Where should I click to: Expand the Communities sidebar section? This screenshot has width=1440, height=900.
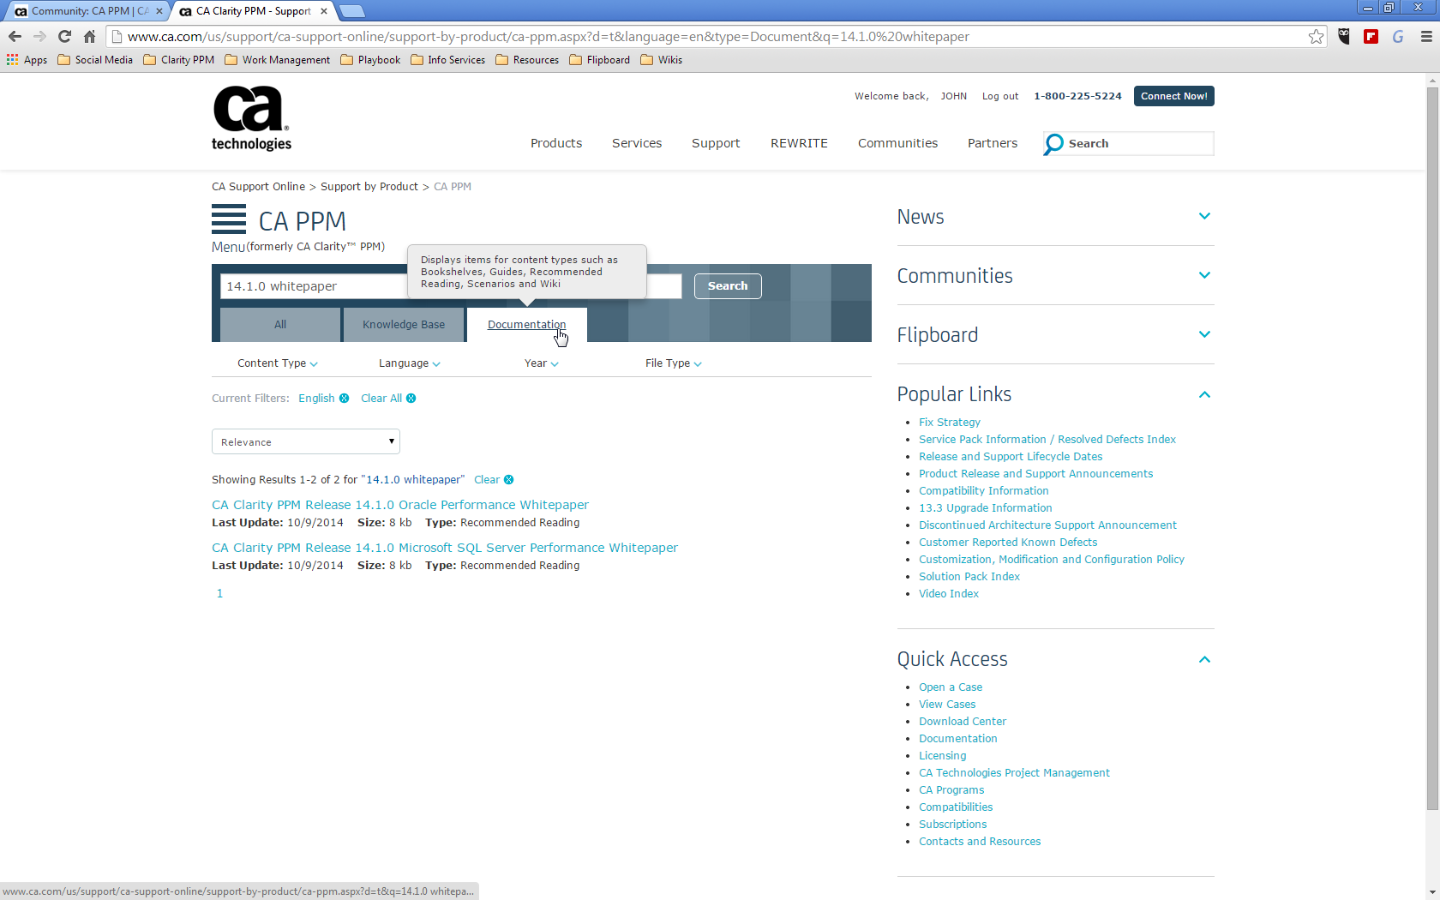pyautogui.click(x=1204, y=275)
